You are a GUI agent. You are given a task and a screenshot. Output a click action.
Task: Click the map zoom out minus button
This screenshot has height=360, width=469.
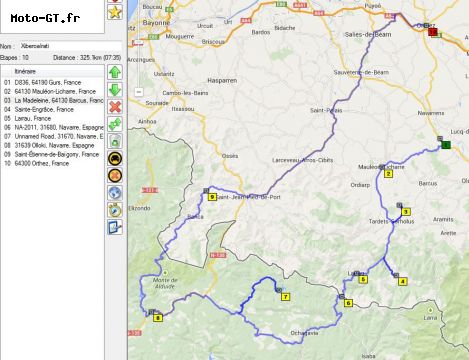coord(139,92)
